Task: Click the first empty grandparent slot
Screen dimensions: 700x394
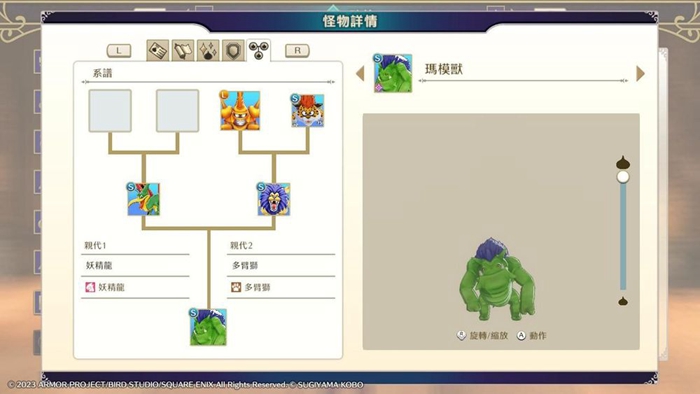Action: tap(110, 111)
